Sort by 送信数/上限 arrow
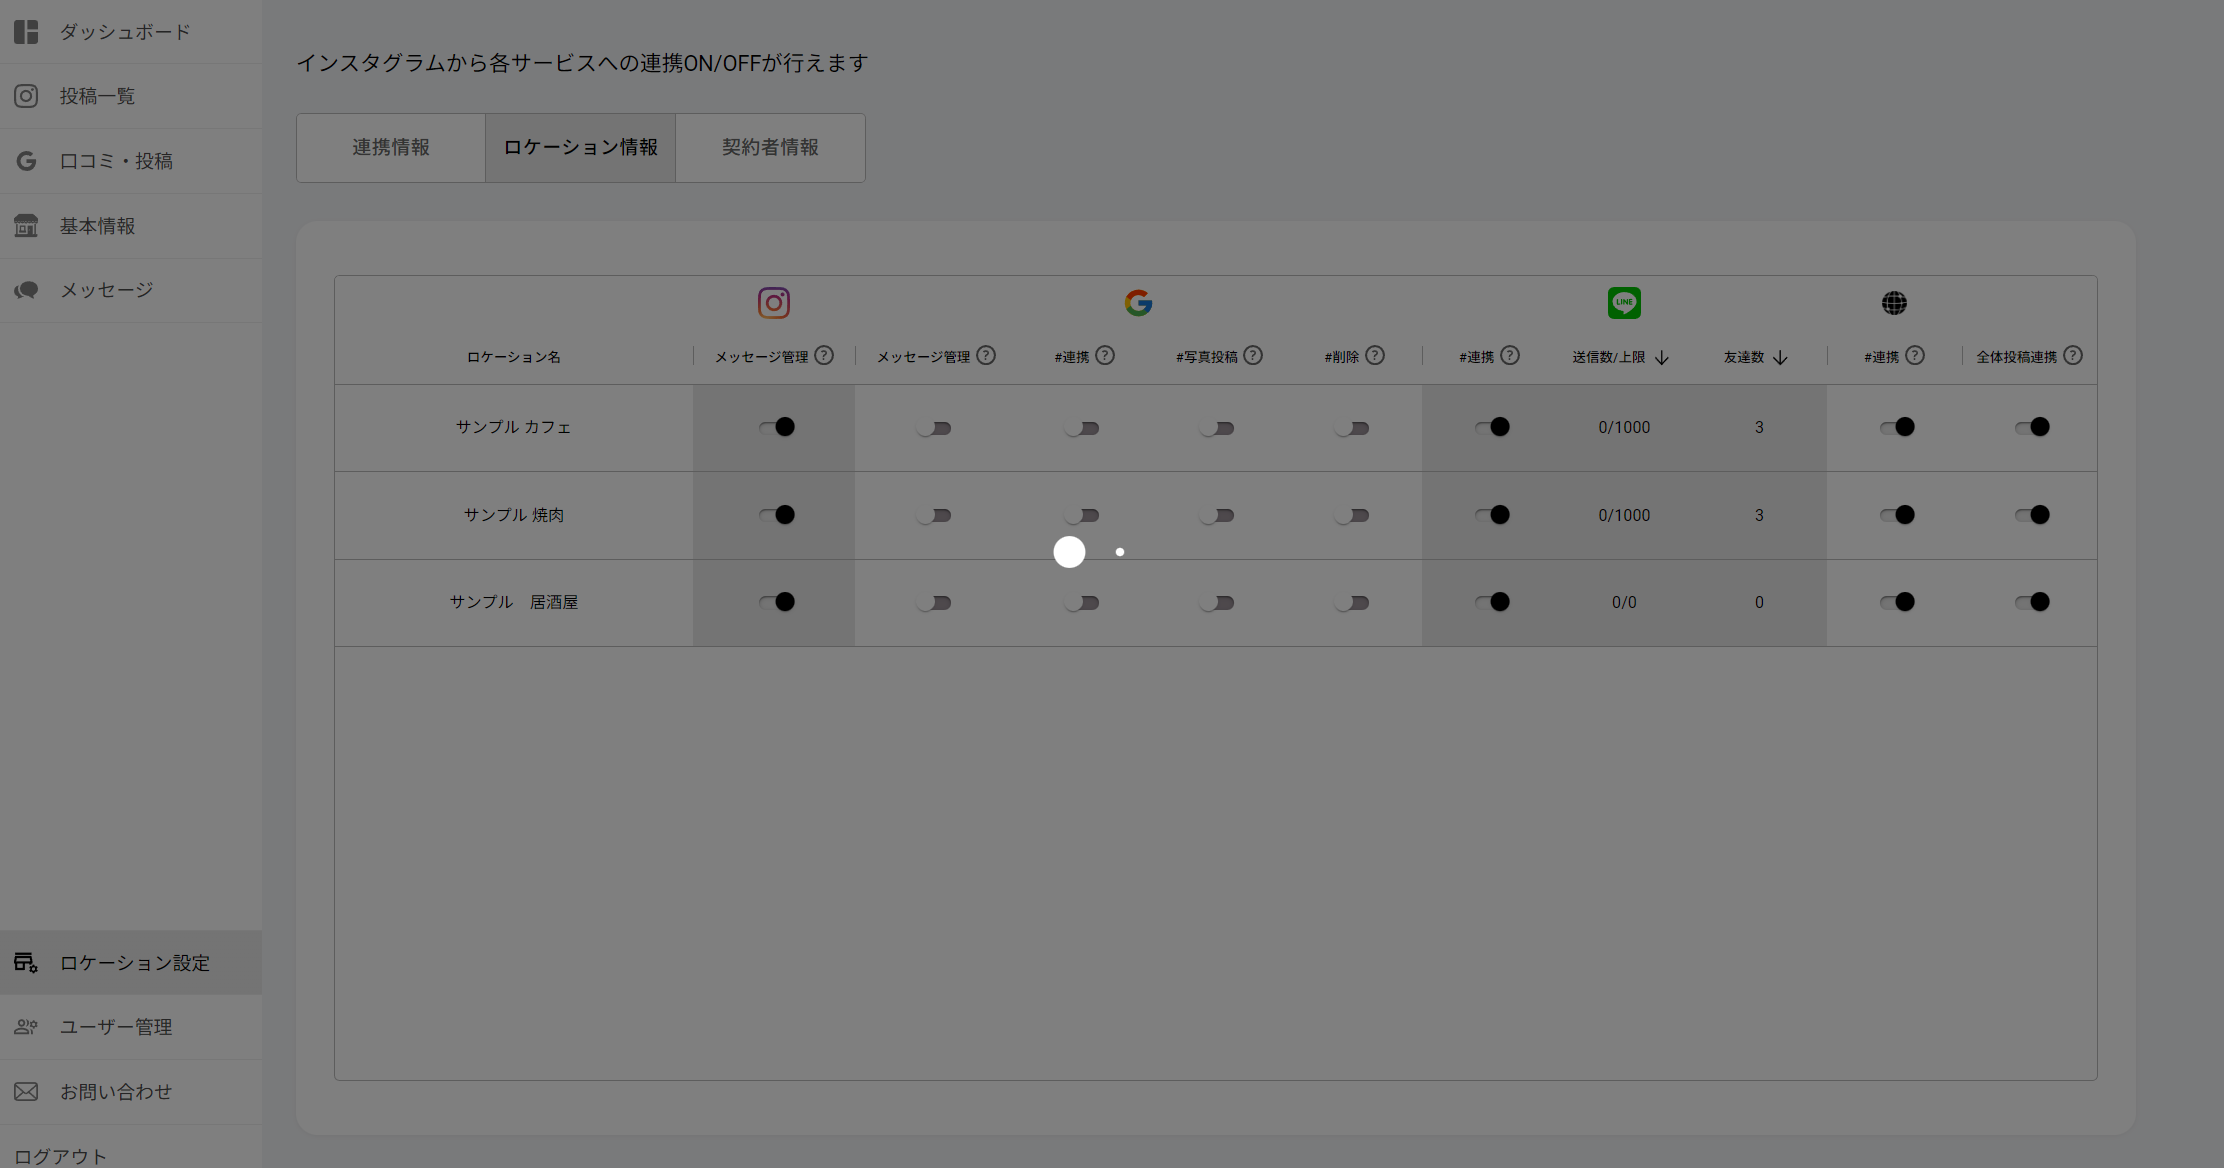Screen dimensions: 2224x1168 pyautogui.click(x=1662, y=358)
